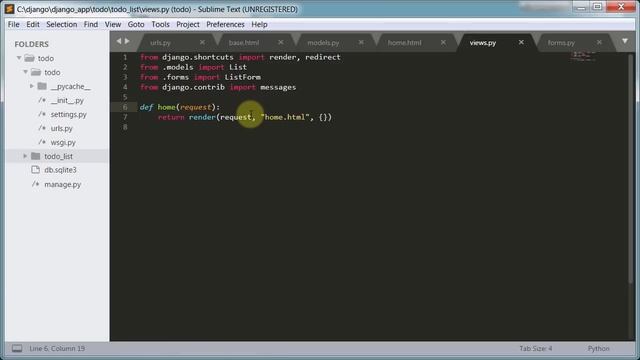Close the home.html tab

(x=443, y=42)
